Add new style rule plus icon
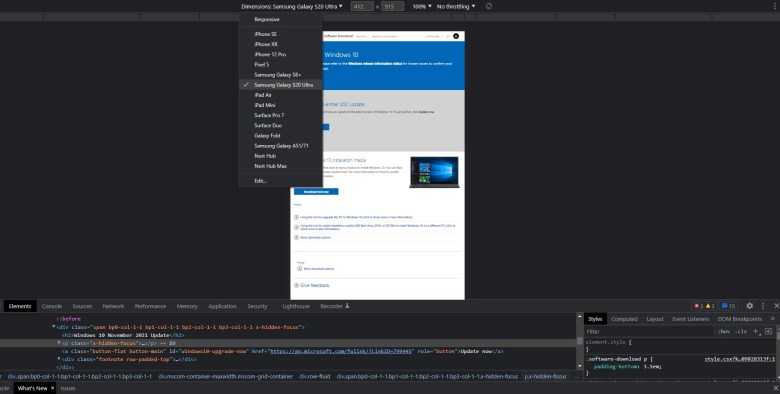The height and width of the screenshot is (394, 780). tap(756, 331)
